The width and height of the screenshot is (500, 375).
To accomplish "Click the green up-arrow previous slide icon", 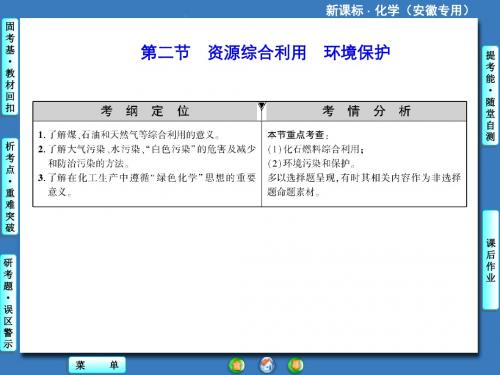I will click(237, 365).
